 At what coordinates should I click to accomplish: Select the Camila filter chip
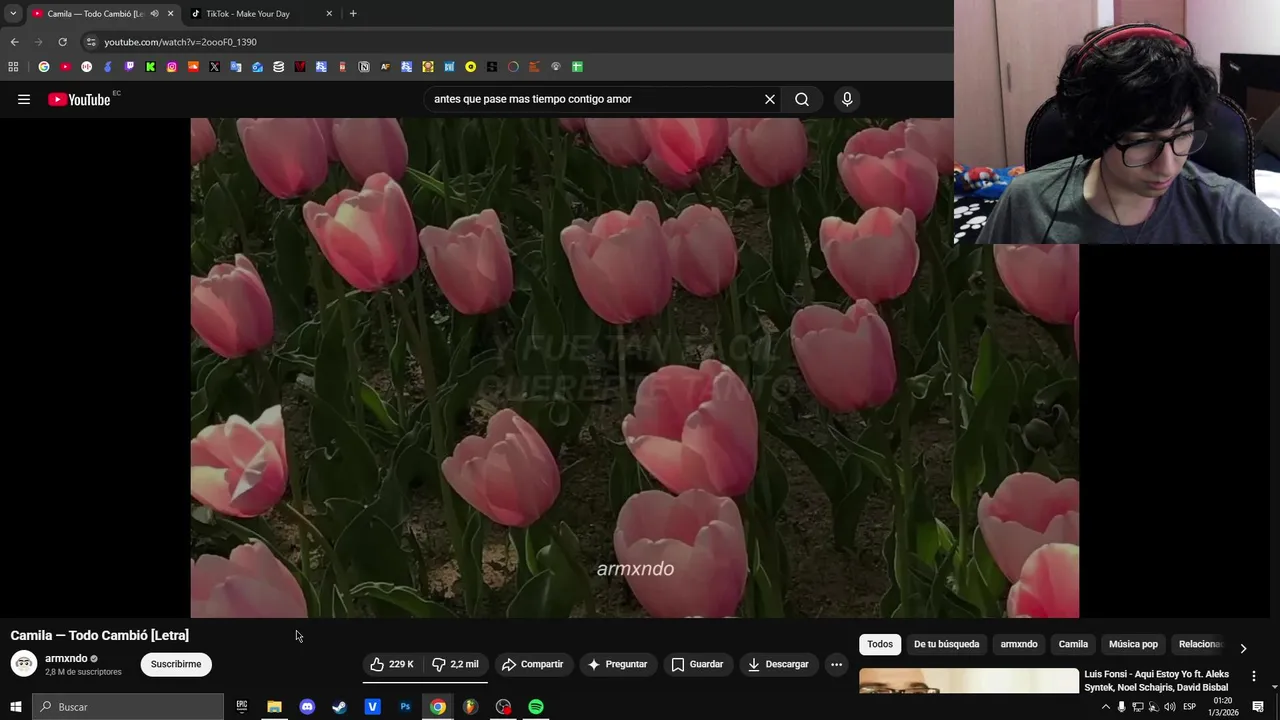1073,644
